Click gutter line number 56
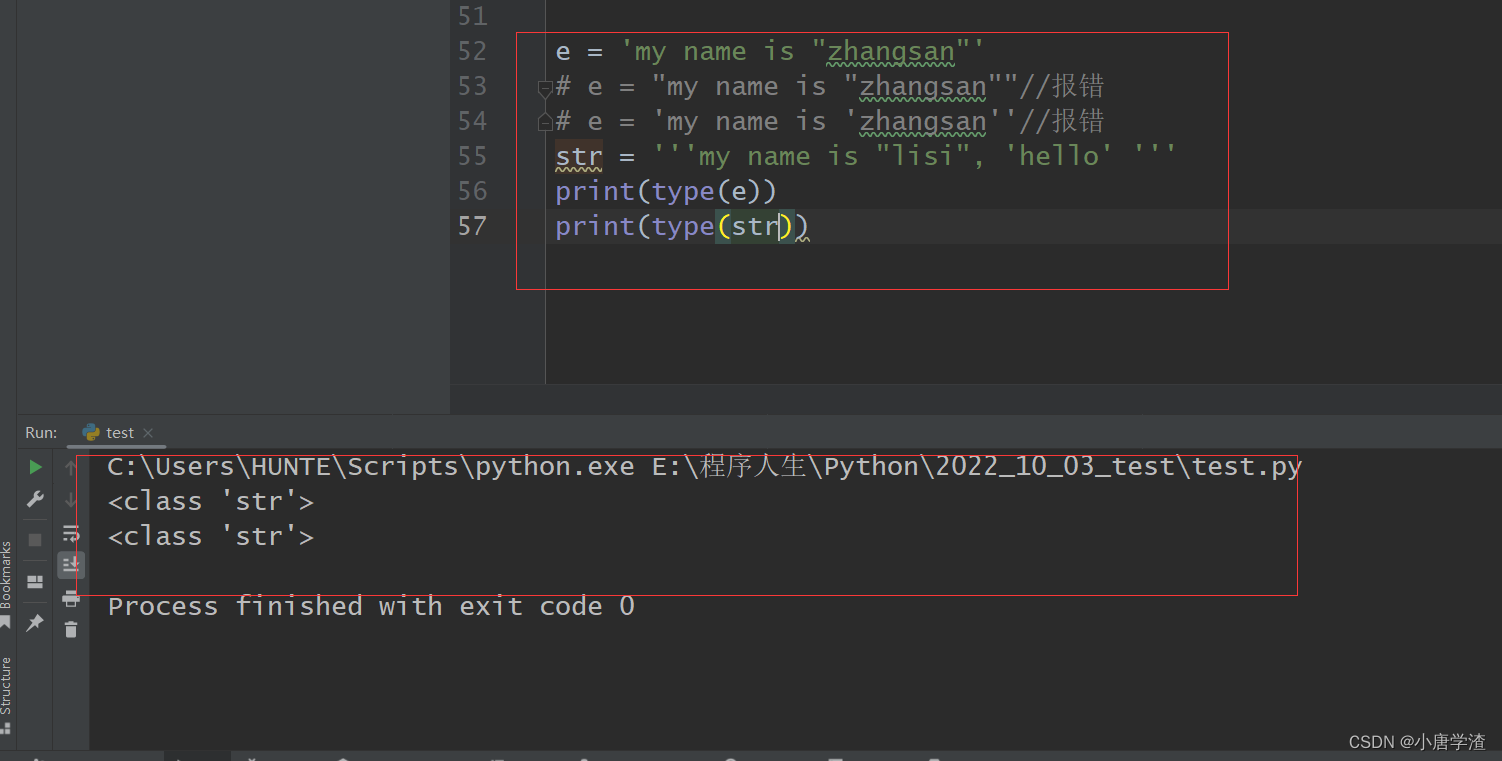Image resolution: width=1502 pixels, height=761 pixels. (472, 192)
